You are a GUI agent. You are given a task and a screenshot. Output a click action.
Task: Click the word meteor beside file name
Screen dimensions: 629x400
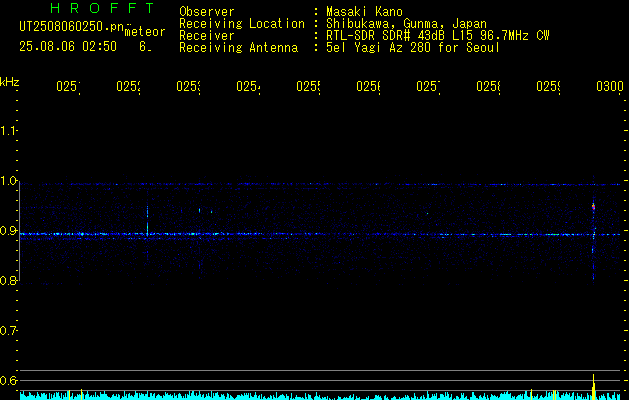145,32
